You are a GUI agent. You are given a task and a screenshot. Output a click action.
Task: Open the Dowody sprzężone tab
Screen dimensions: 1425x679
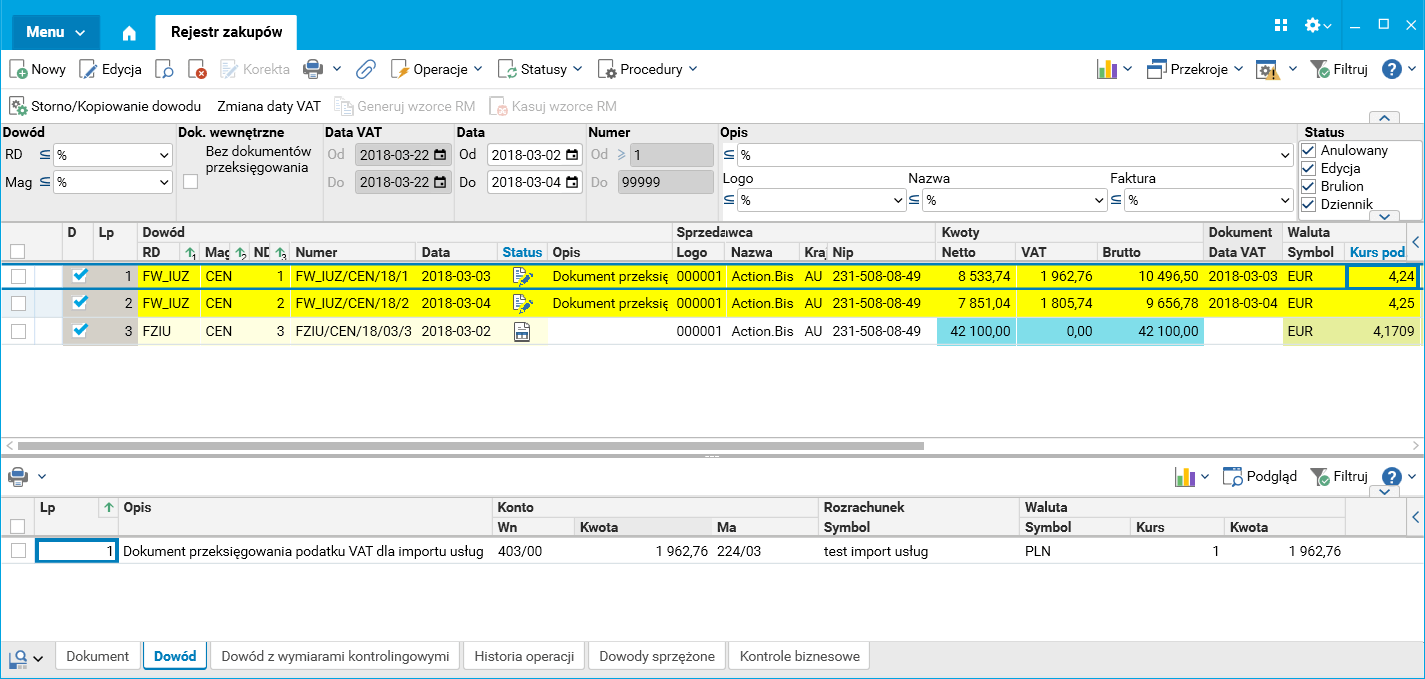click(657, 656)
